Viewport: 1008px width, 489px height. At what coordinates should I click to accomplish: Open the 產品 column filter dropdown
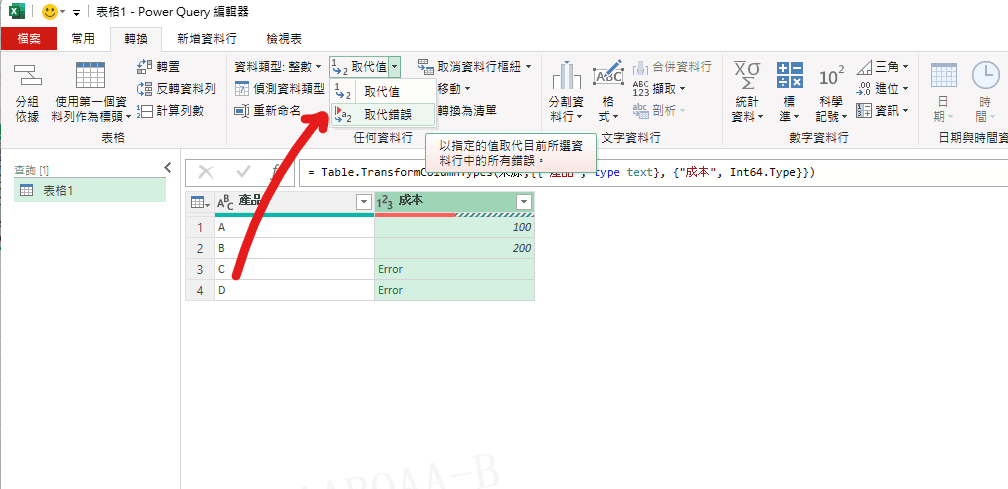click(363, 202)
